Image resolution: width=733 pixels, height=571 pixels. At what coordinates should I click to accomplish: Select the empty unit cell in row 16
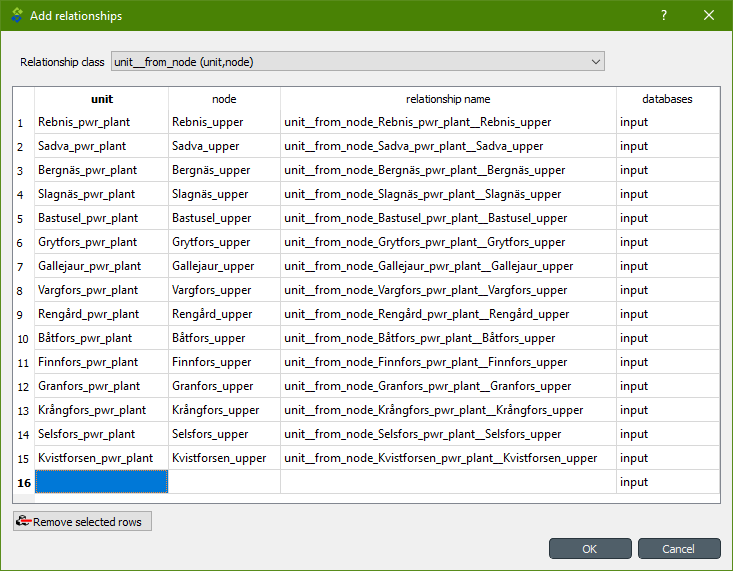[101, 482]
